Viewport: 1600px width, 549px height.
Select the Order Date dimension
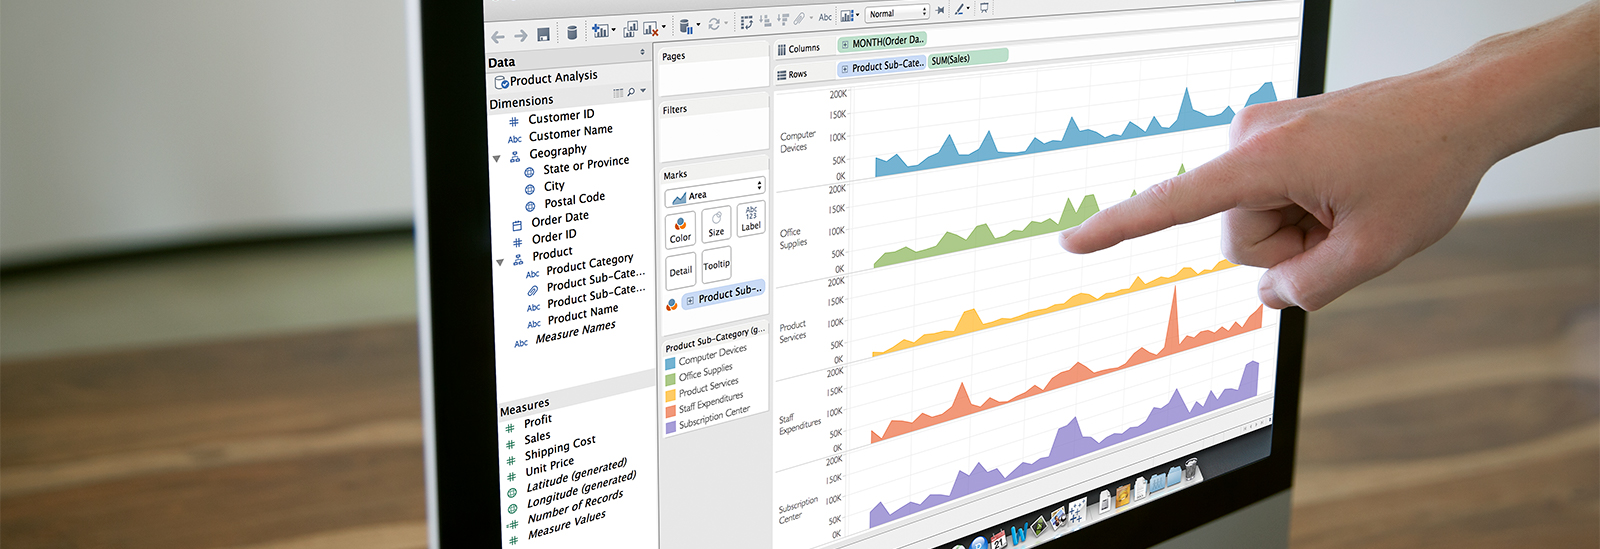[x=560, y=218]
